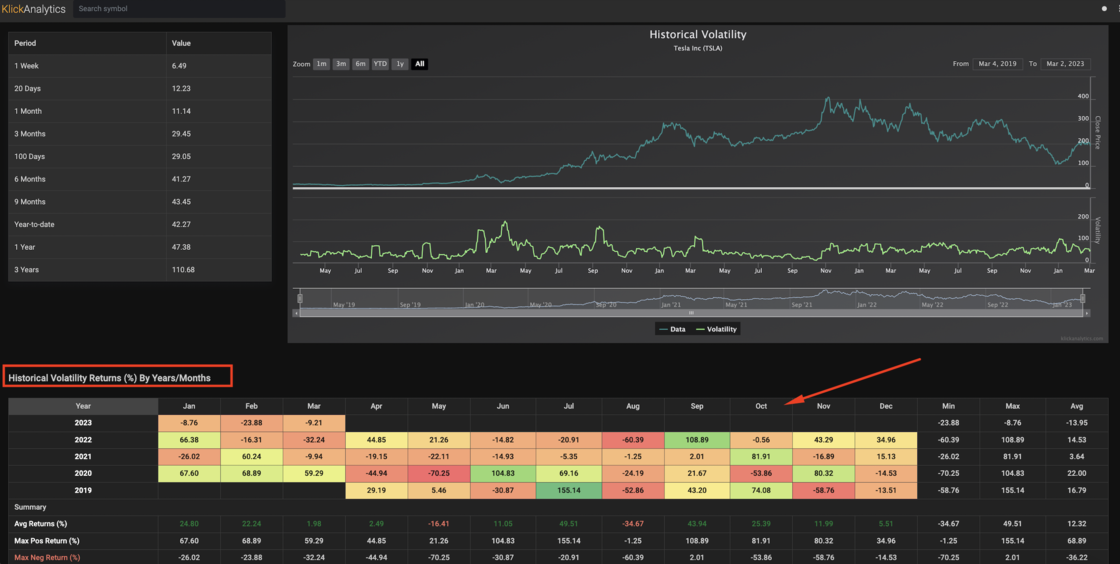Select the 2019 year row label

coord(83,490)
